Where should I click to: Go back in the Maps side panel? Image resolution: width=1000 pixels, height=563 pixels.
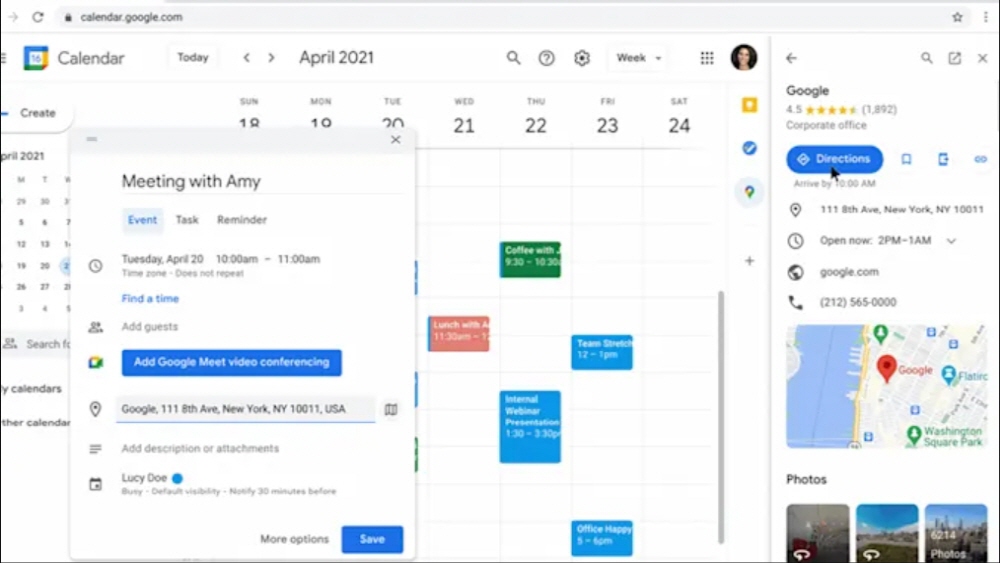(x=791, y=58)
